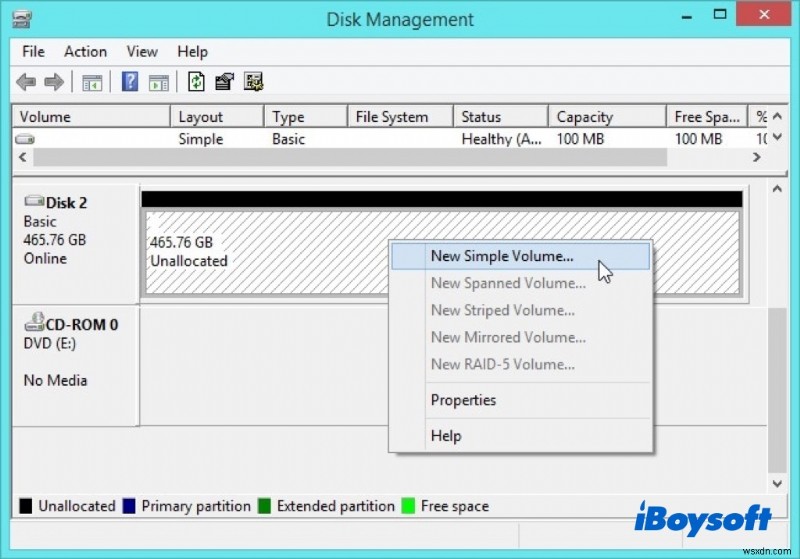
Task: Click greyed New RAID-5 Volume... entry
Action: pos(520,364)
